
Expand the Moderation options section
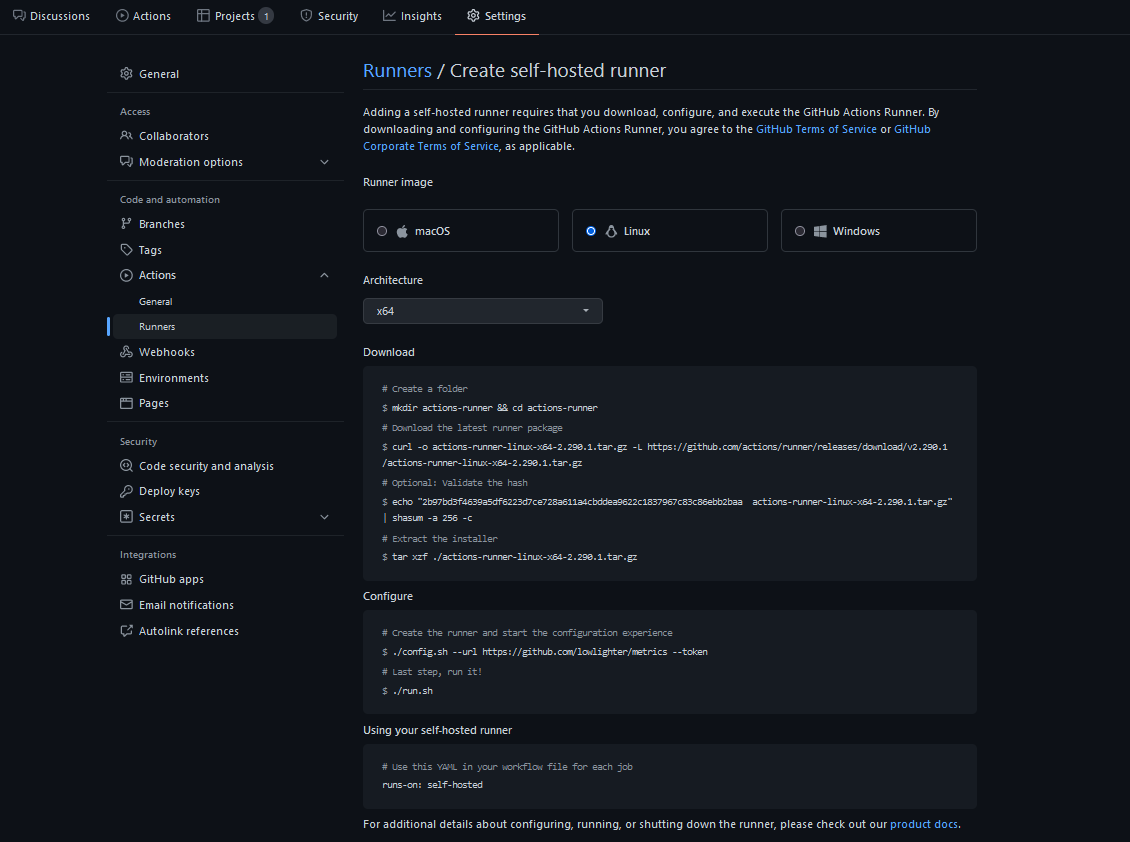(x=323, y=161)
